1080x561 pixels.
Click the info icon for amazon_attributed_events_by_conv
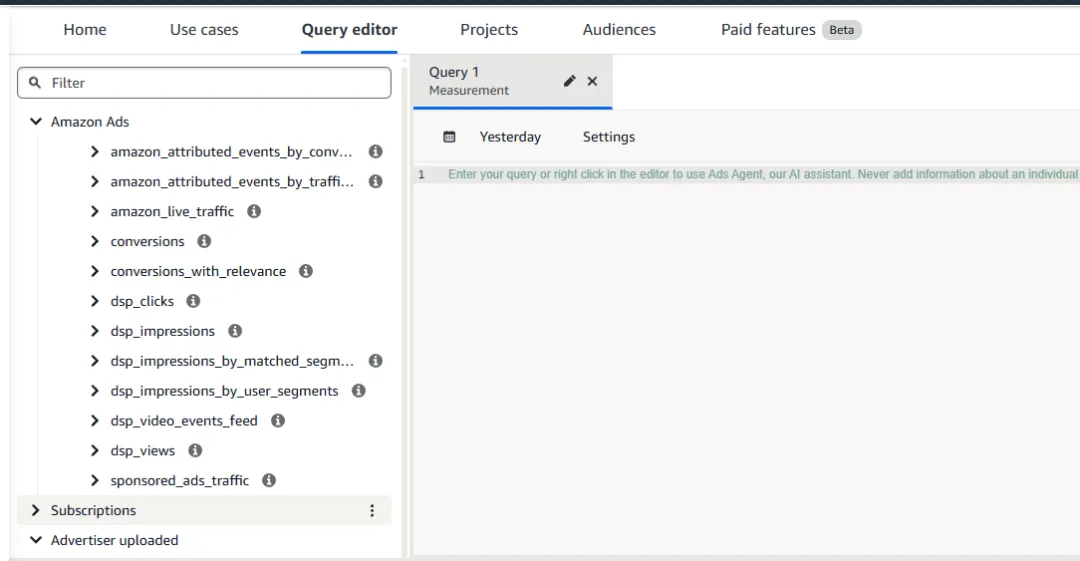click(375, 152)
